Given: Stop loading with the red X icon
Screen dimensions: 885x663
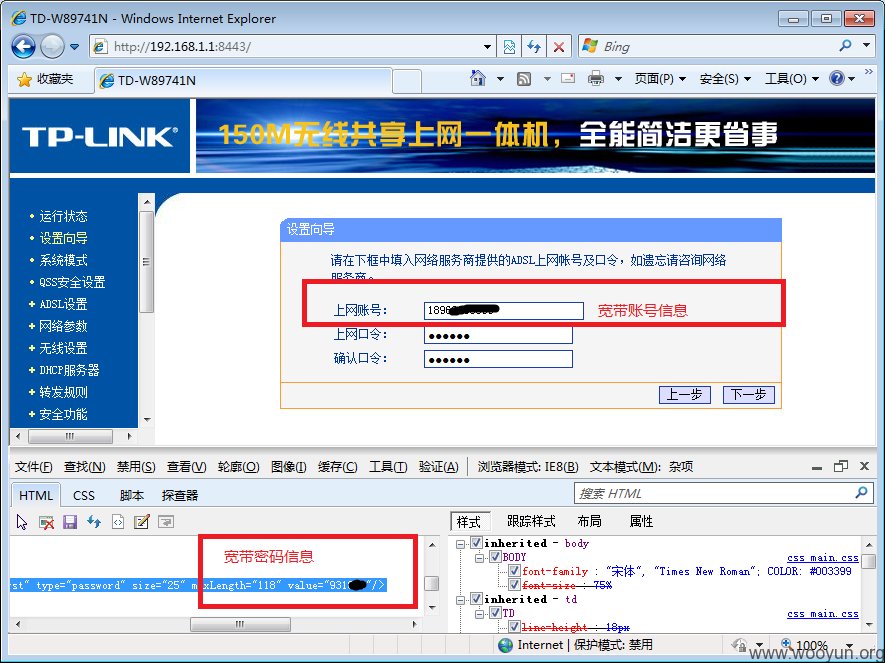Looking at the screenshot, I should click(x=559, y=47).
